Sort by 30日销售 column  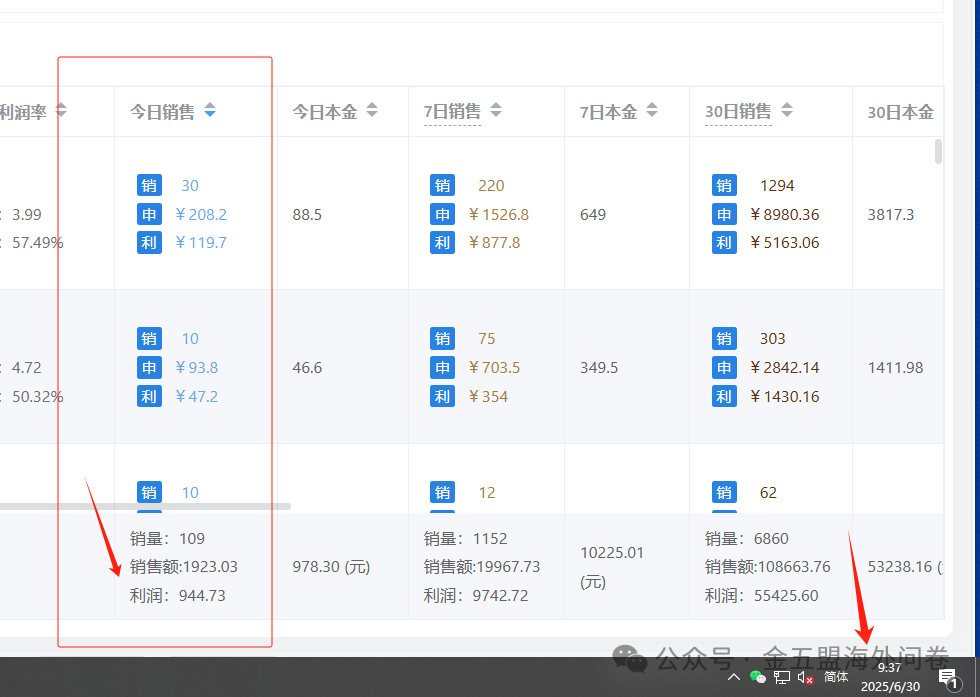(x=787, y=110)
